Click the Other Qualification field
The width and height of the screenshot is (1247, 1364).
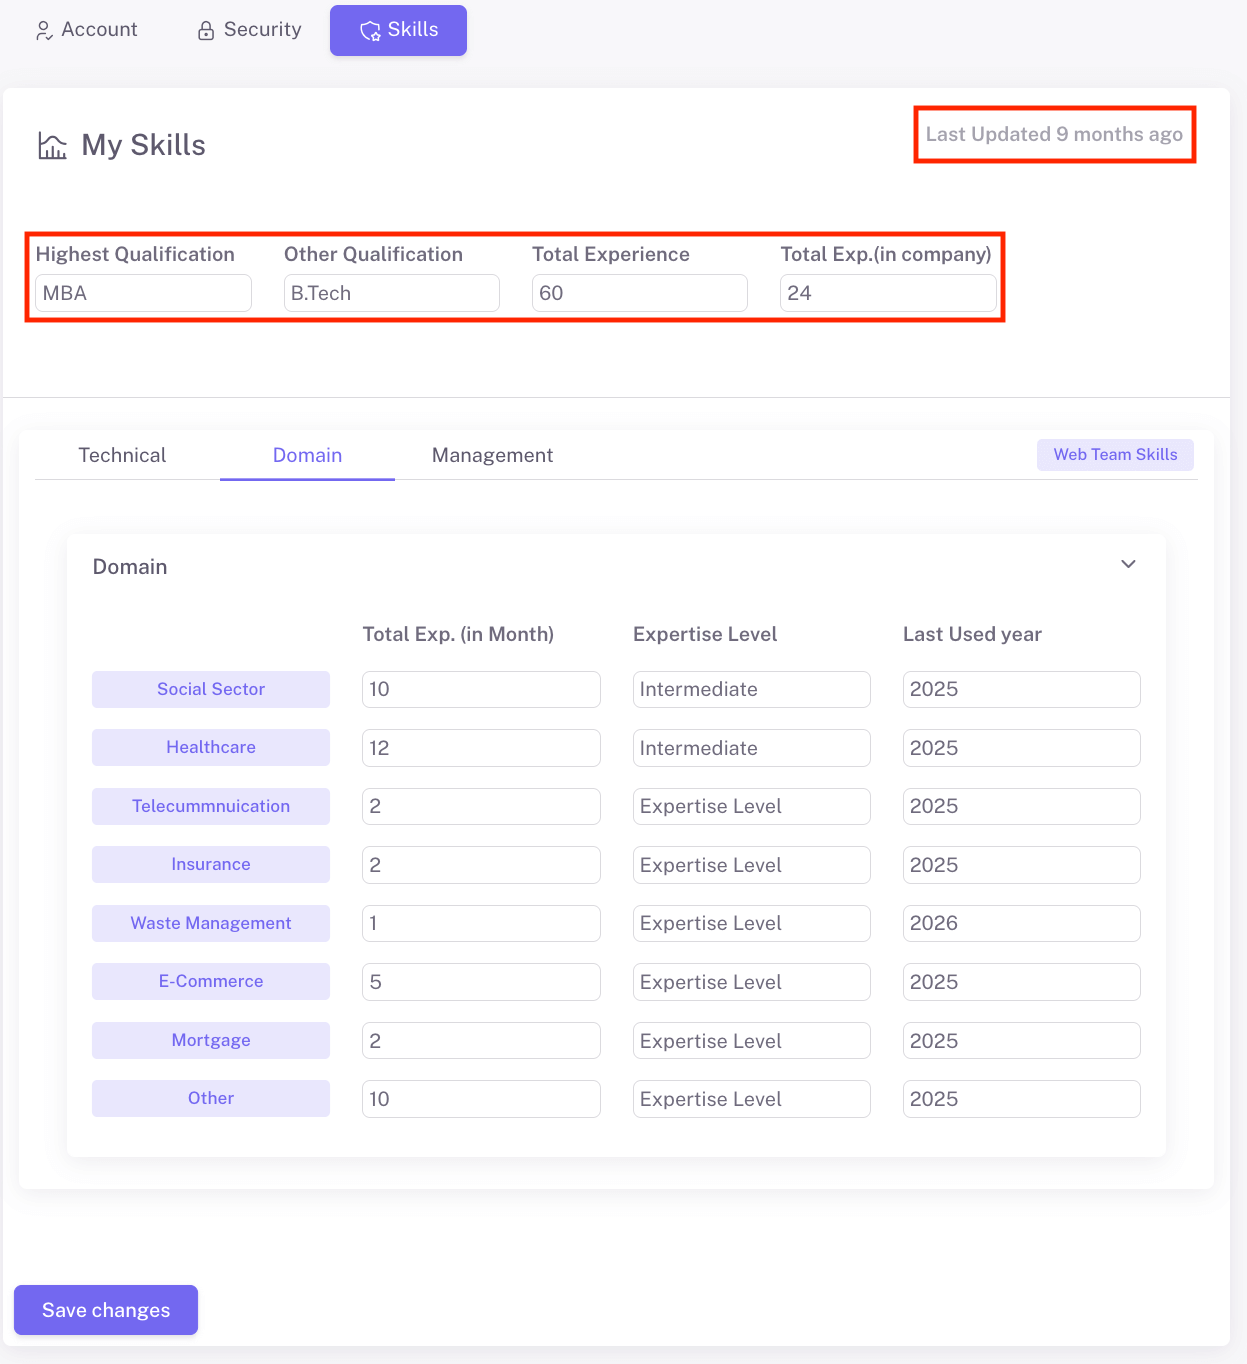point(391,294)
